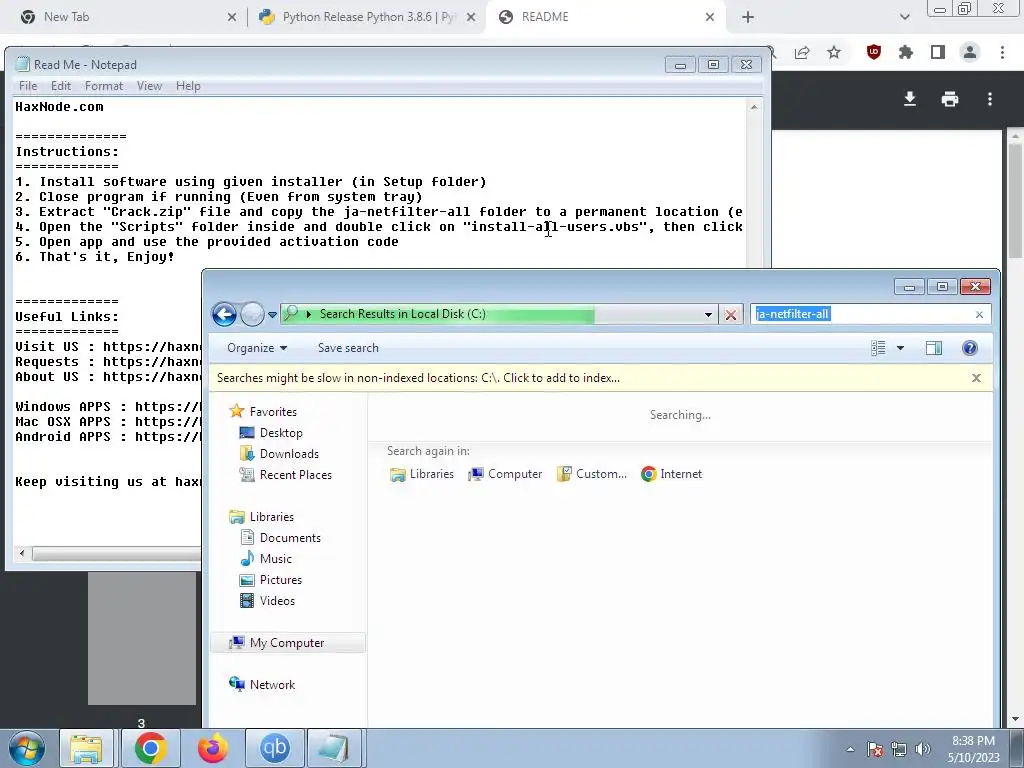Open recent pages dropdown beside navigation arrows

tap(272, 315)
